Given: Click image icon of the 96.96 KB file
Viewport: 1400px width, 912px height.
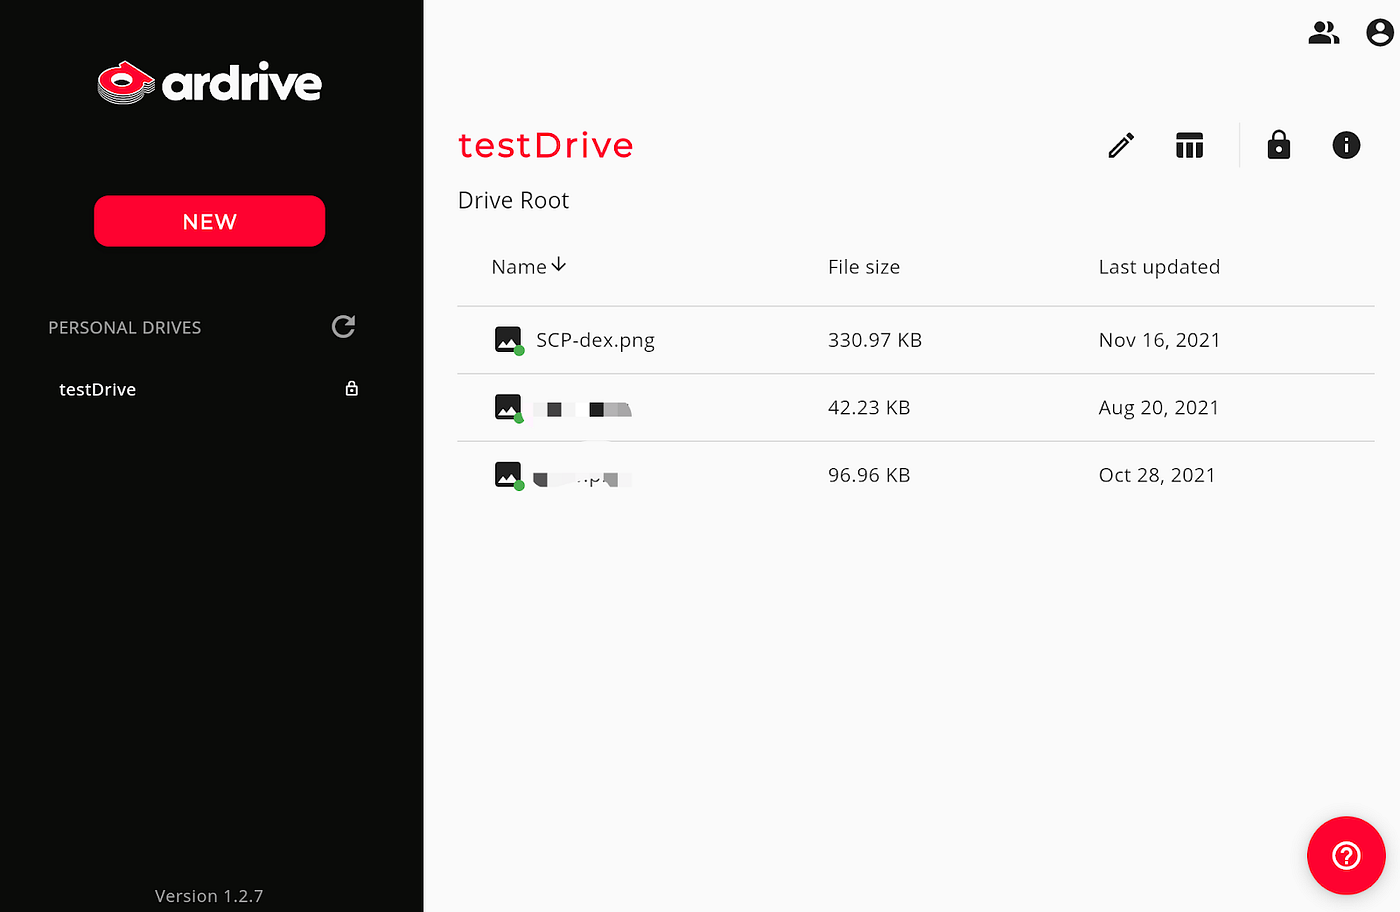Looking at the screenshot, I should (508, 474).
